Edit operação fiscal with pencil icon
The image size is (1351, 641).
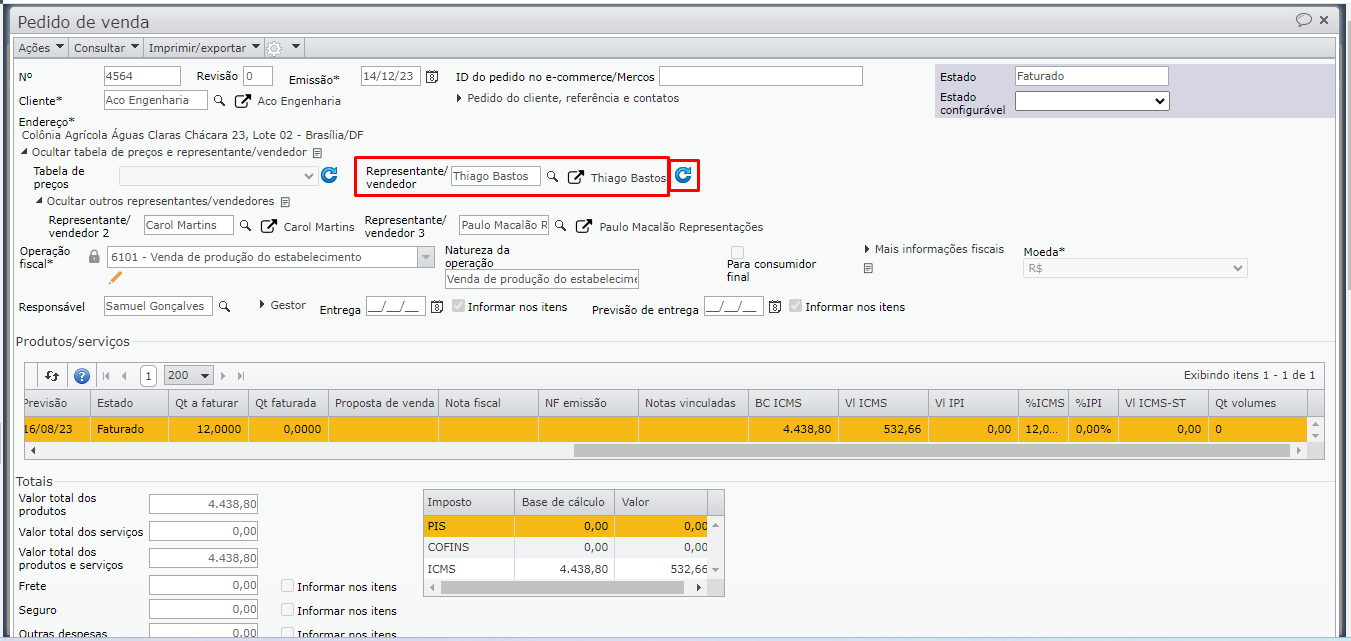tap(115, 278)
